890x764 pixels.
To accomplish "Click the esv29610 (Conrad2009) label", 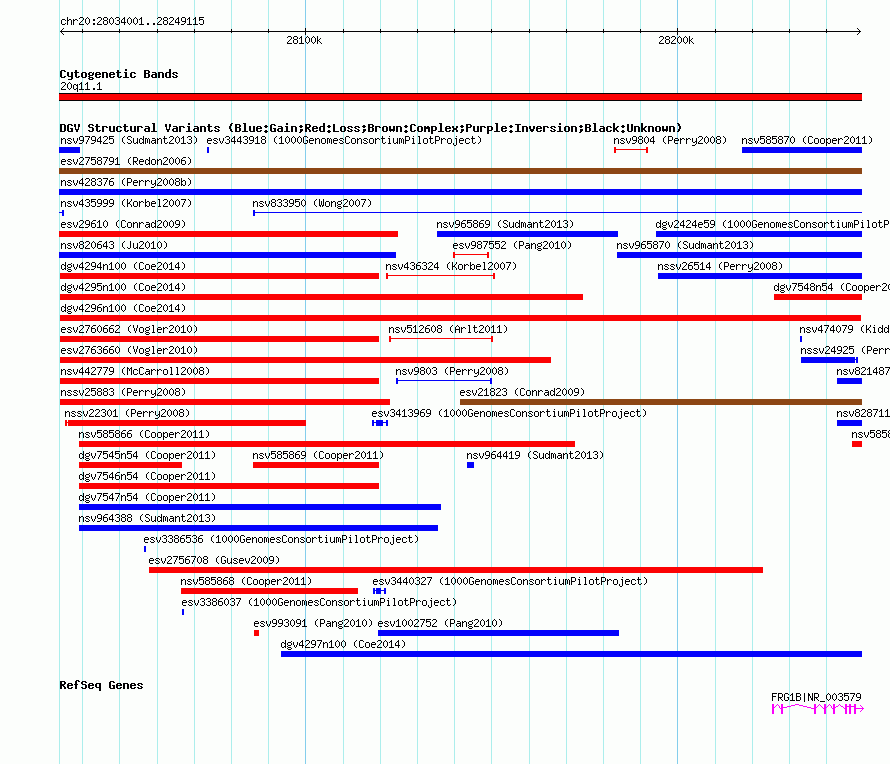I will coord(123,224).
